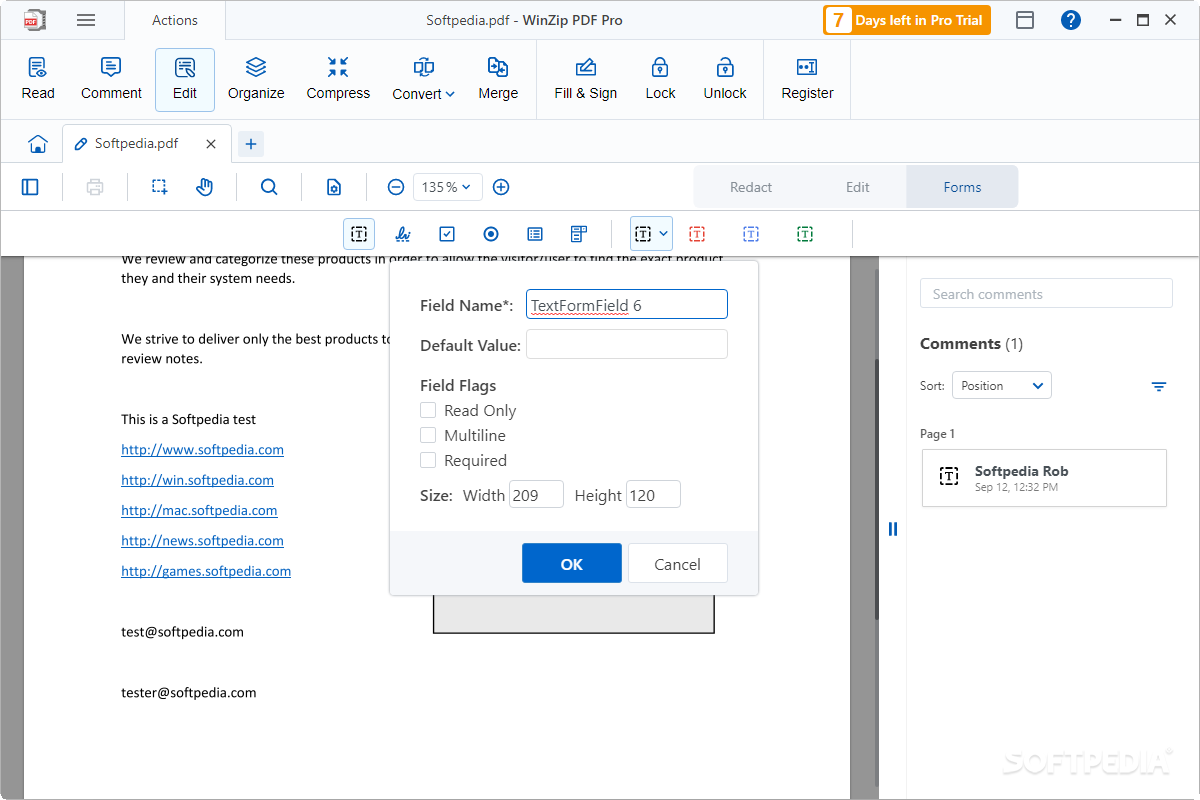Screen dimensions: 1200x800
Task: Close the Softpedia.pdf tab
Action: click(211, 144)
